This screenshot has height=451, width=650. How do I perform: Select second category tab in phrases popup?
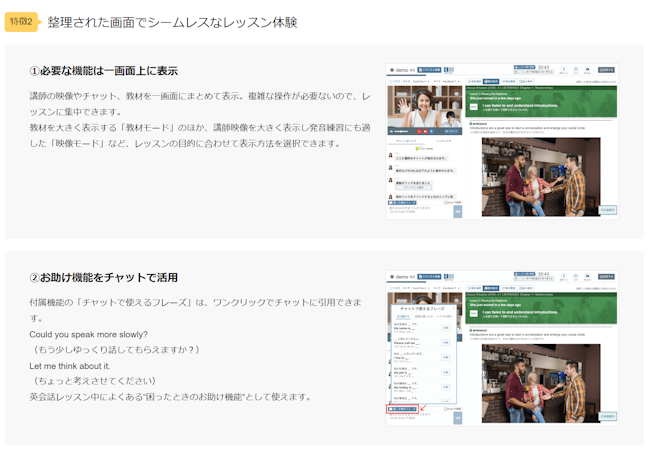pyautogui.click(x=424, y=316)
